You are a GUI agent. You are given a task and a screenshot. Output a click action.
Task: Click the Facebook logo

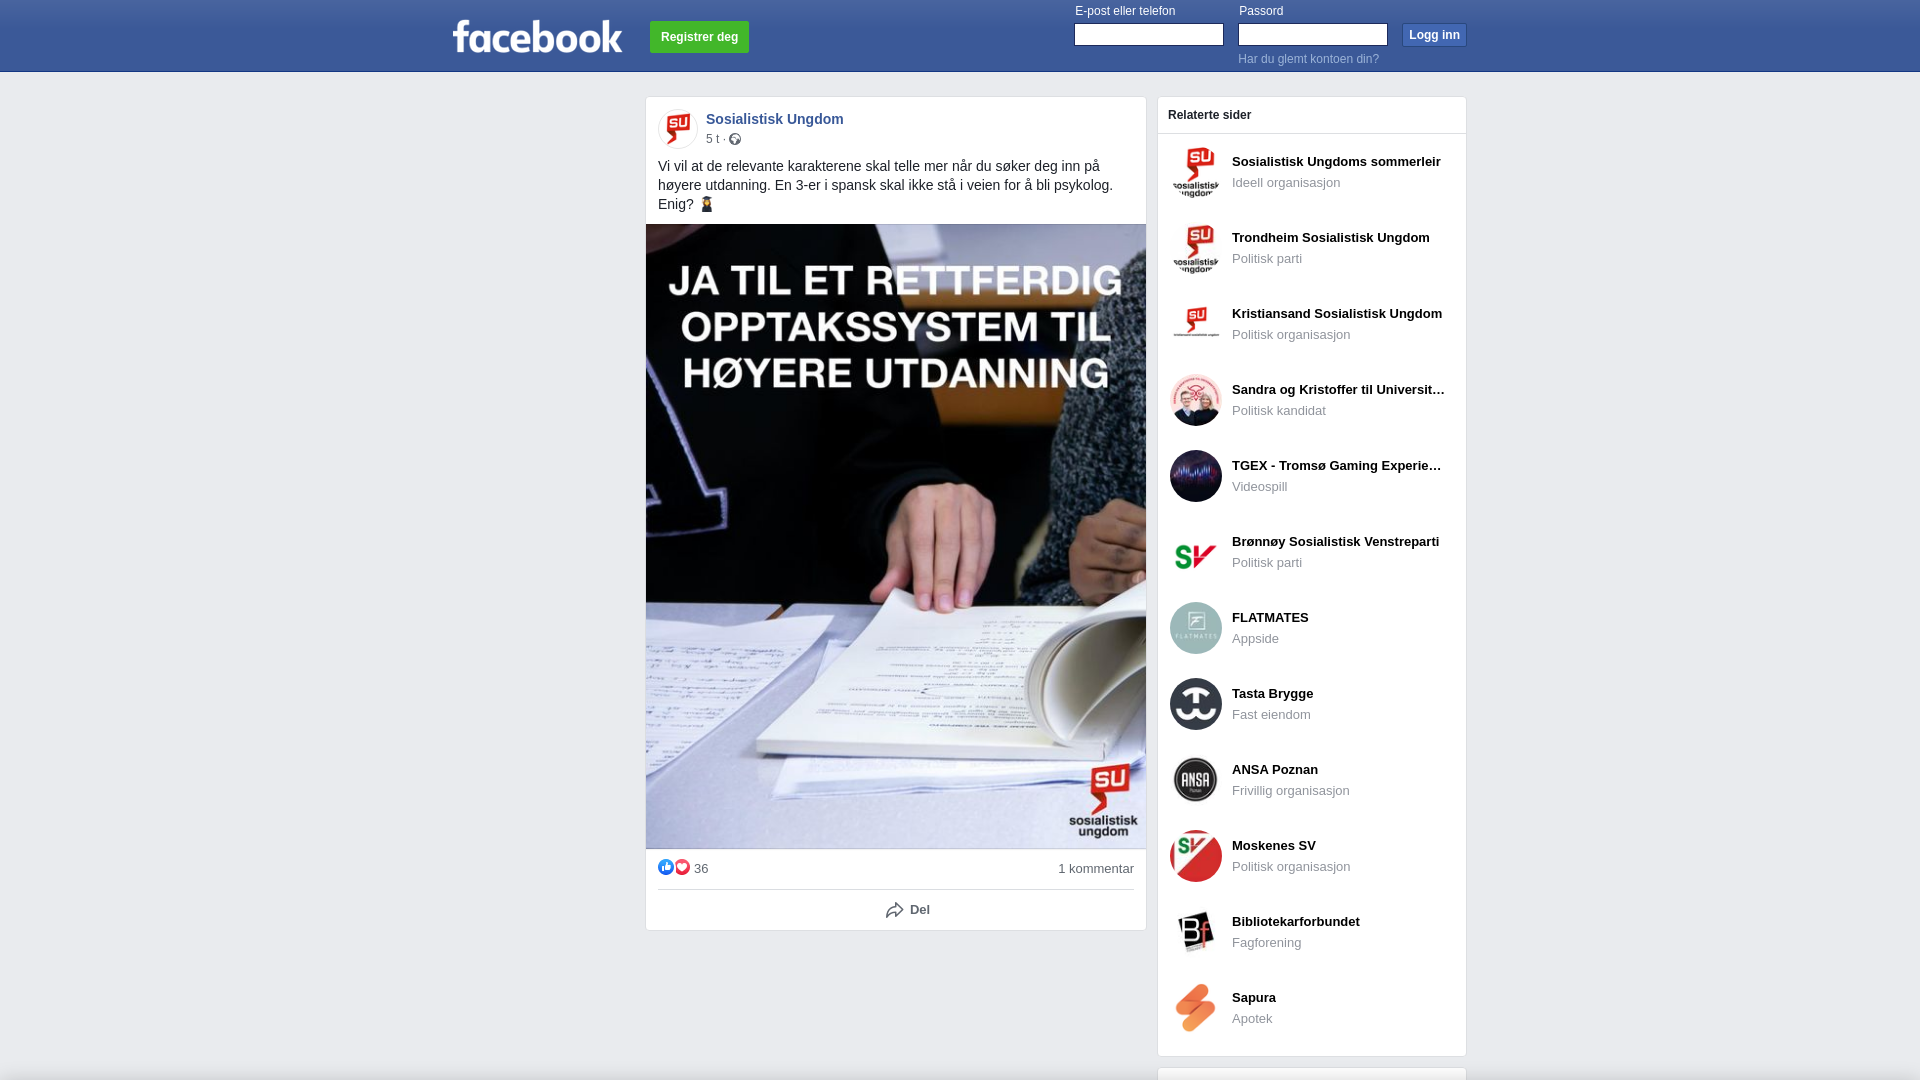tap(537, 37)
